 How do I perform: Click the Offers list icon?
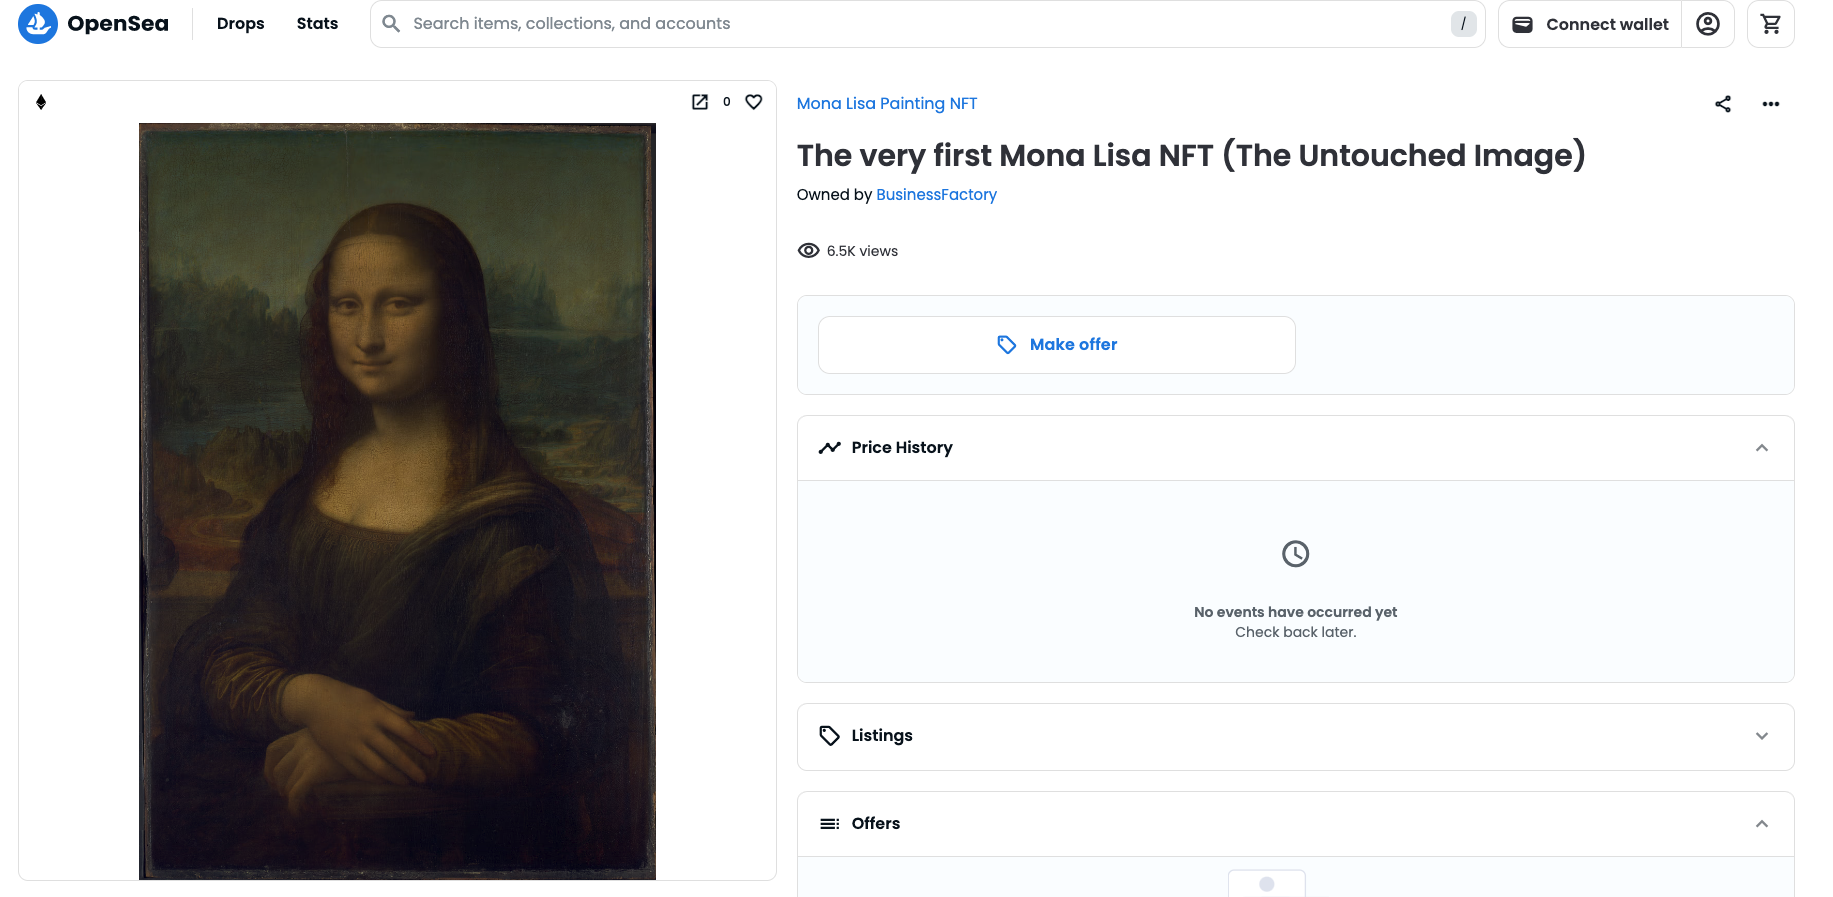[829, 824]
